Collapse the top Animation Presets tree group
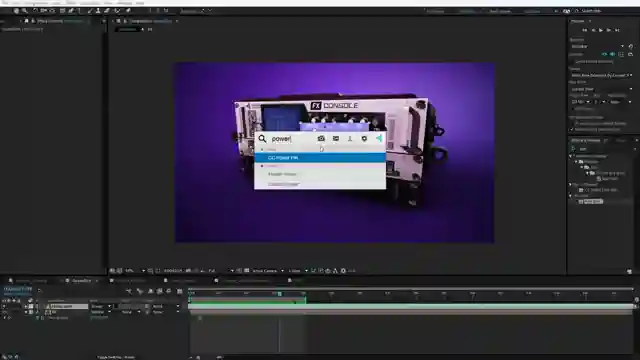640x360 pixels. (571, 156)
